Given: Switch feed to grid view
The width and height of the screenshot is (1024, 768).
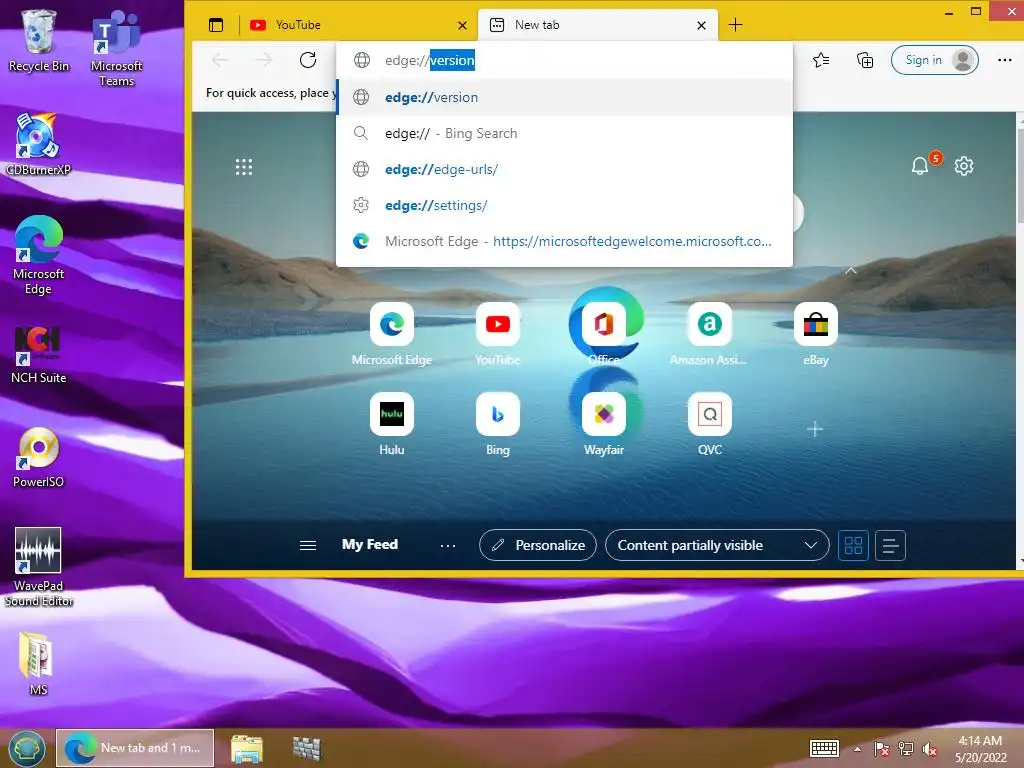Looking at the screenshot, I should click(x=853, y=545).
